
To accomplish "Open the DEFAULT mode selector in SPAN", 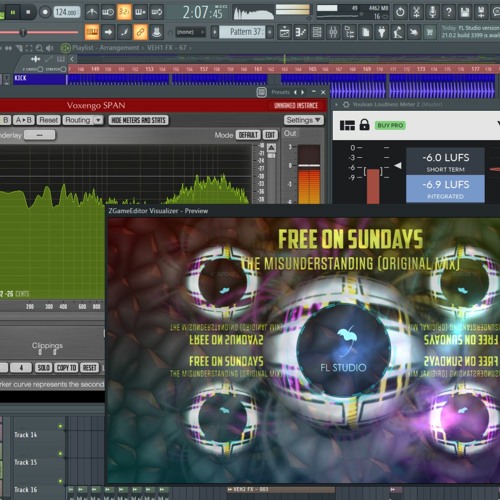I will point(248,135).
